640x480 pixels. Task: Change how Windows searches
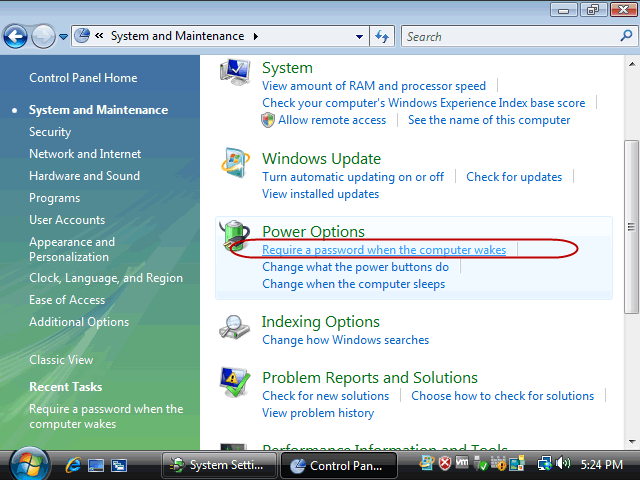(345, 340)
